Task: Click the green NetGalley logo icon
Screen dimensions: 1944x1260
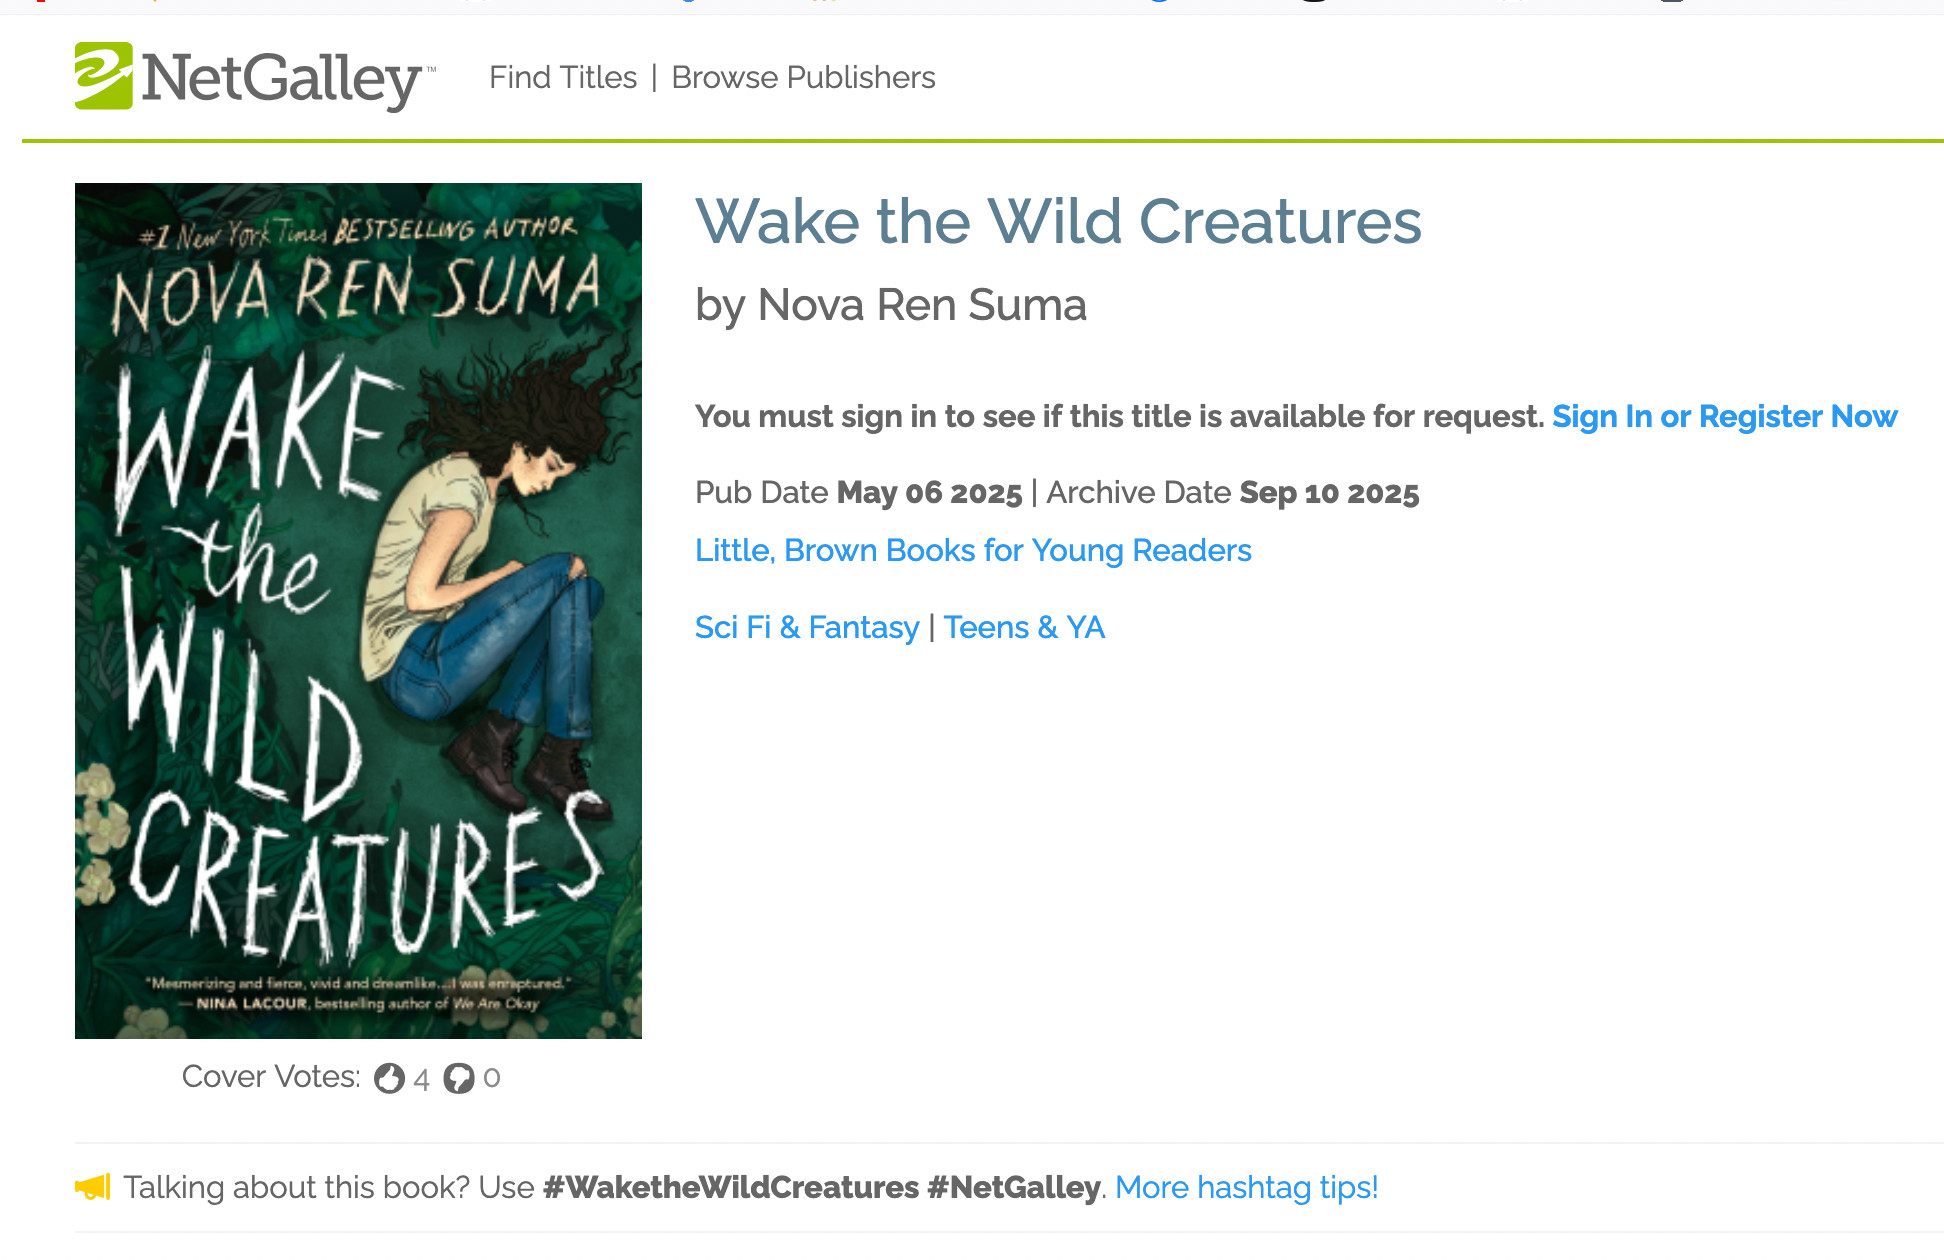Action: click(x=103, y=76)
